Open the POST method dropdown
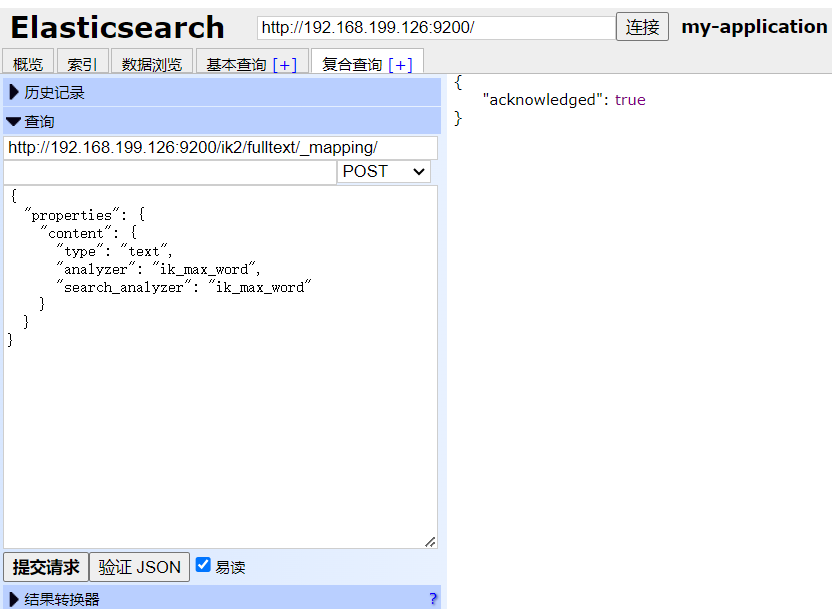 pos(384,171)
